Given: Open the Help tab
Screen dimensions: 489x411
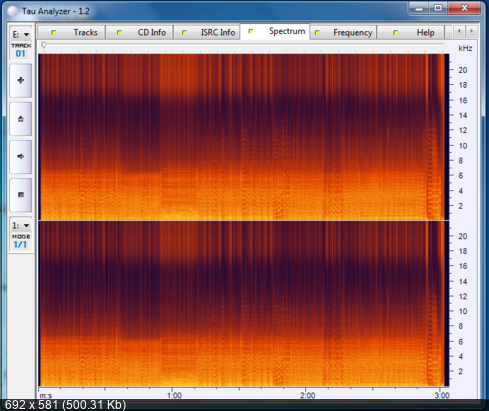Looking at the screenshot, I should (411, 33).
